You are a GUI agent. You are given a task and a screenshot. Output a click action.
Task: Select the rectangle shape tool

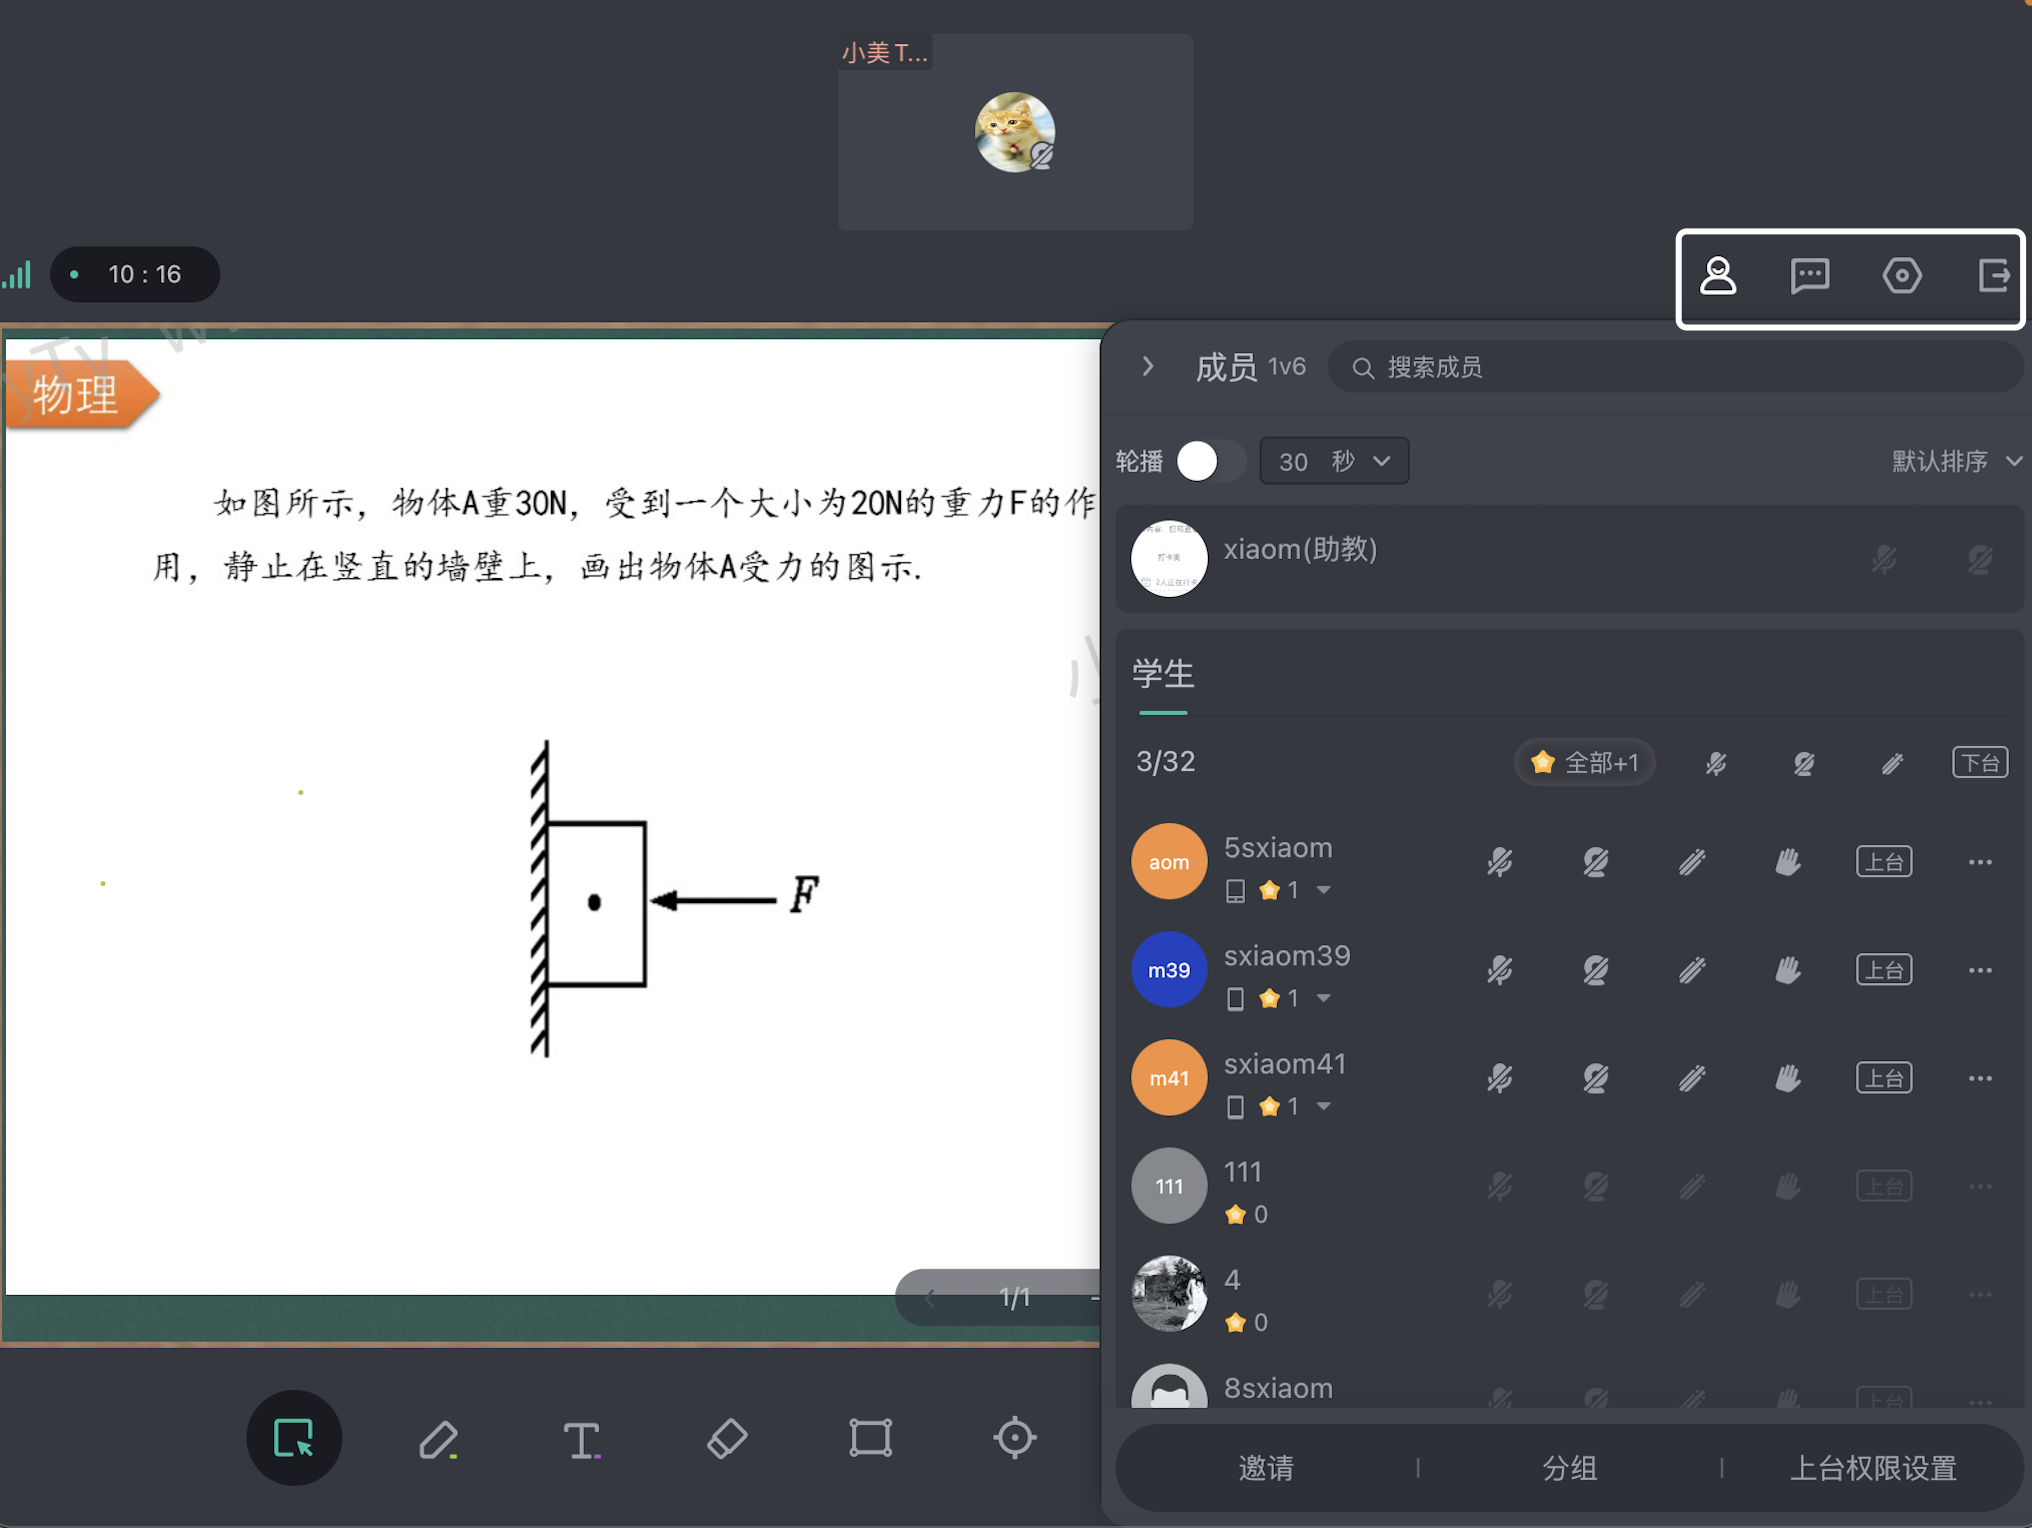point(870,1439)
